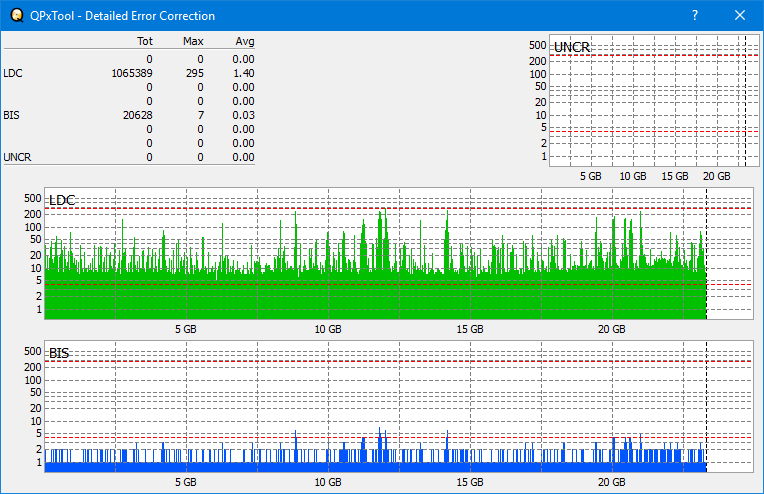Screen dimensions: 764x494
Task: Click the UNCR row label in stats table
Action: click(x=17, y=157)
